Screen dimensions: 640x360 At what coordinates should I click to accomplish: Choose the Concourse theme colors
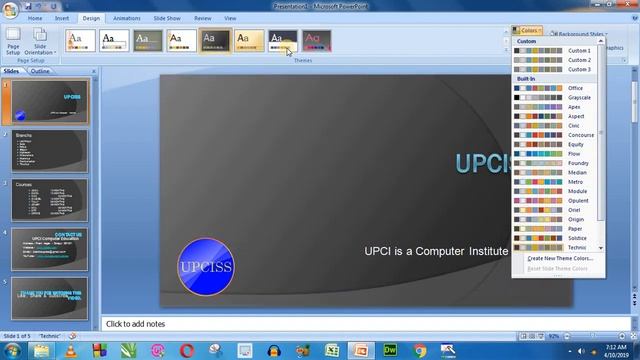[554, 135]
